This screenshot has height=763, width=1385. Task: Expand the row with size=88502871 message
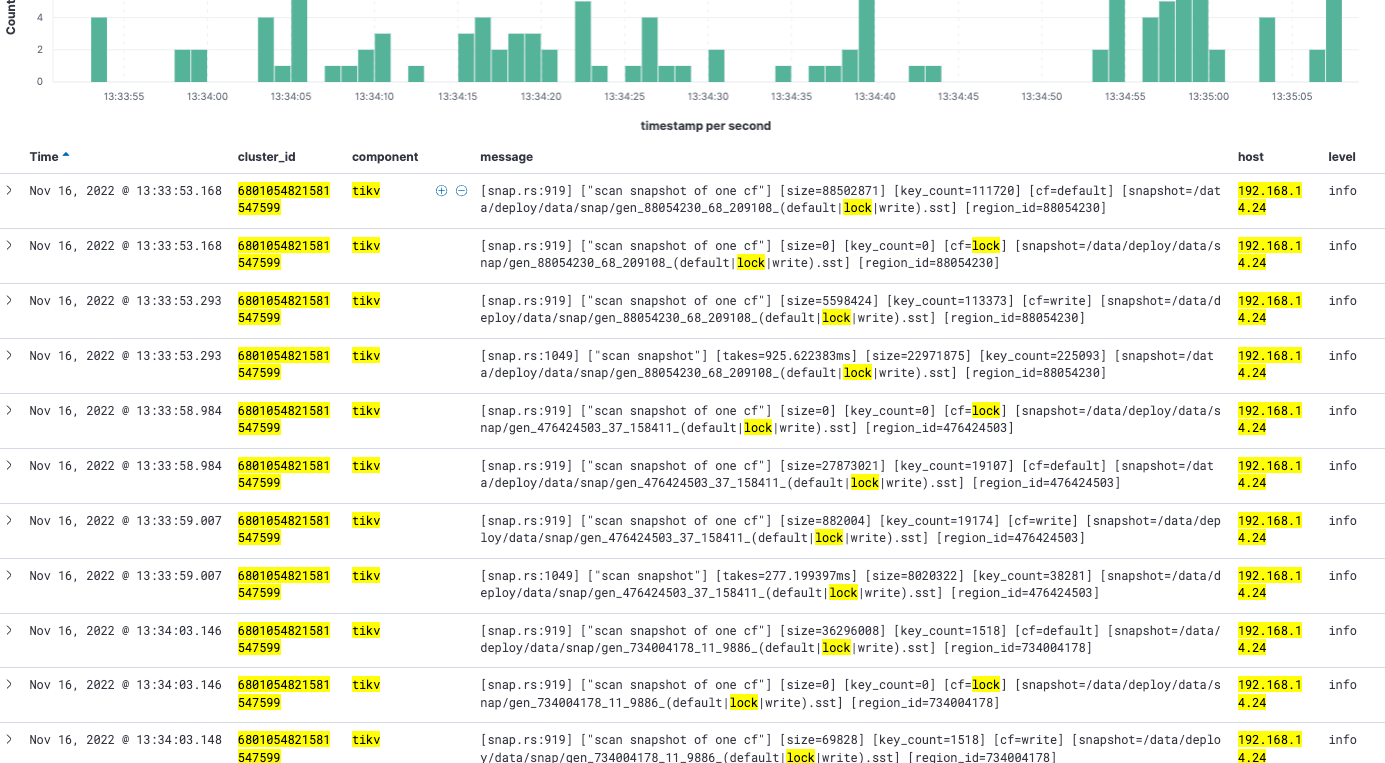(x=10, y=190)
